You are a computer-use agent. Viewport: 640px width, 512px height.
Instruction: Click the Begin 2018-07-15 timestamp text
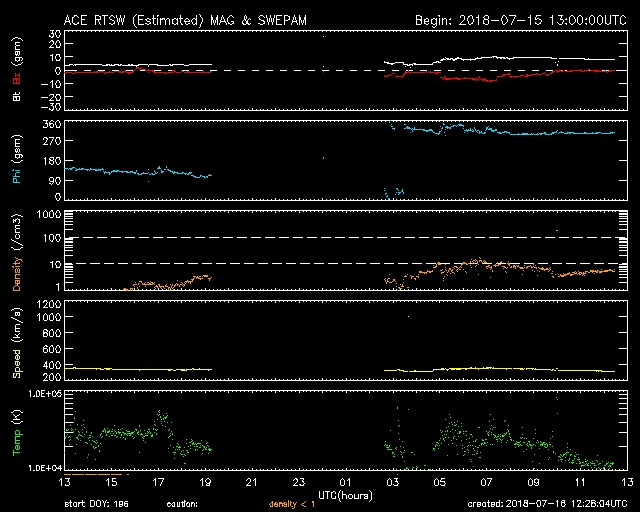[520, 19]
